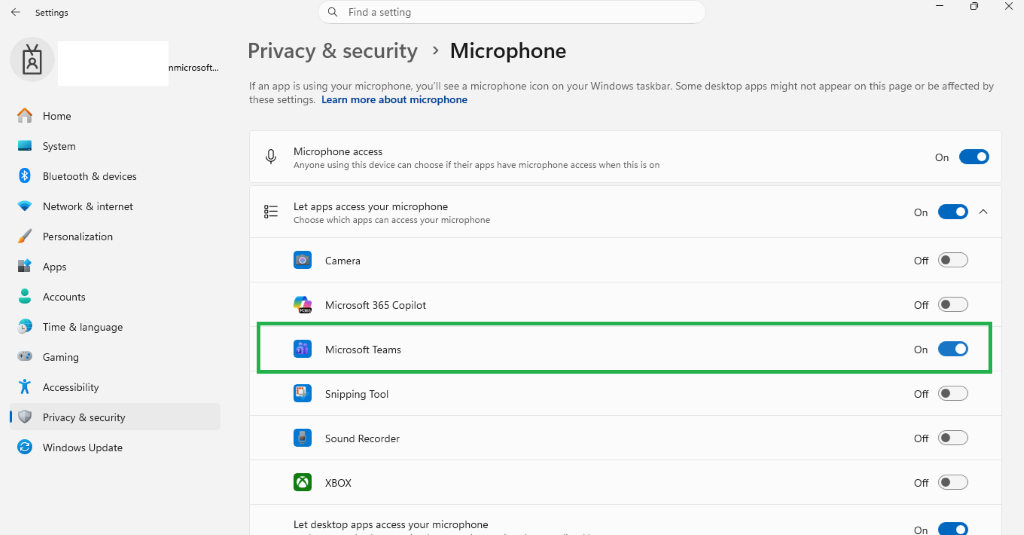The image size is (1024, 535).
Task: Click the Microsoft Teams row label
Action: pos(363,349)
